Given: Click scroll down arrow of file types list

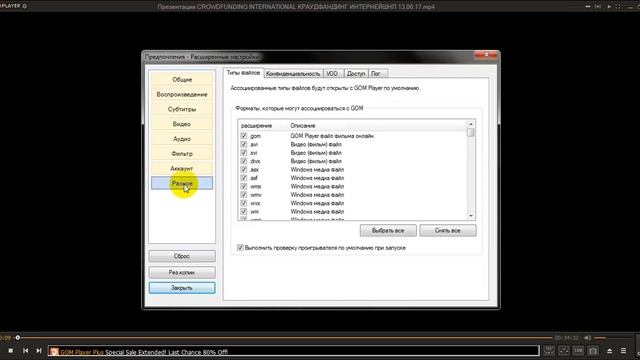Looking at the screenshot, I should click(x=471, y=216).
